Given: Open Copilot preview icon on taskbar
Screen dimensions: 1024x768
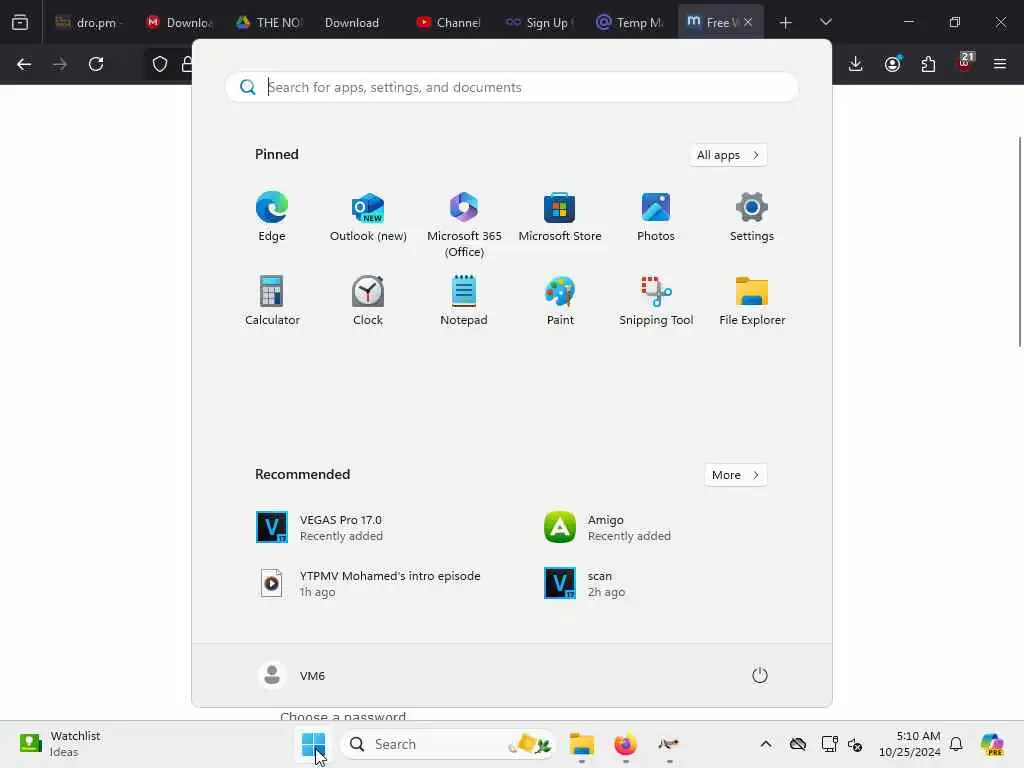Looking at the screenshot, I should coord(992,744).
